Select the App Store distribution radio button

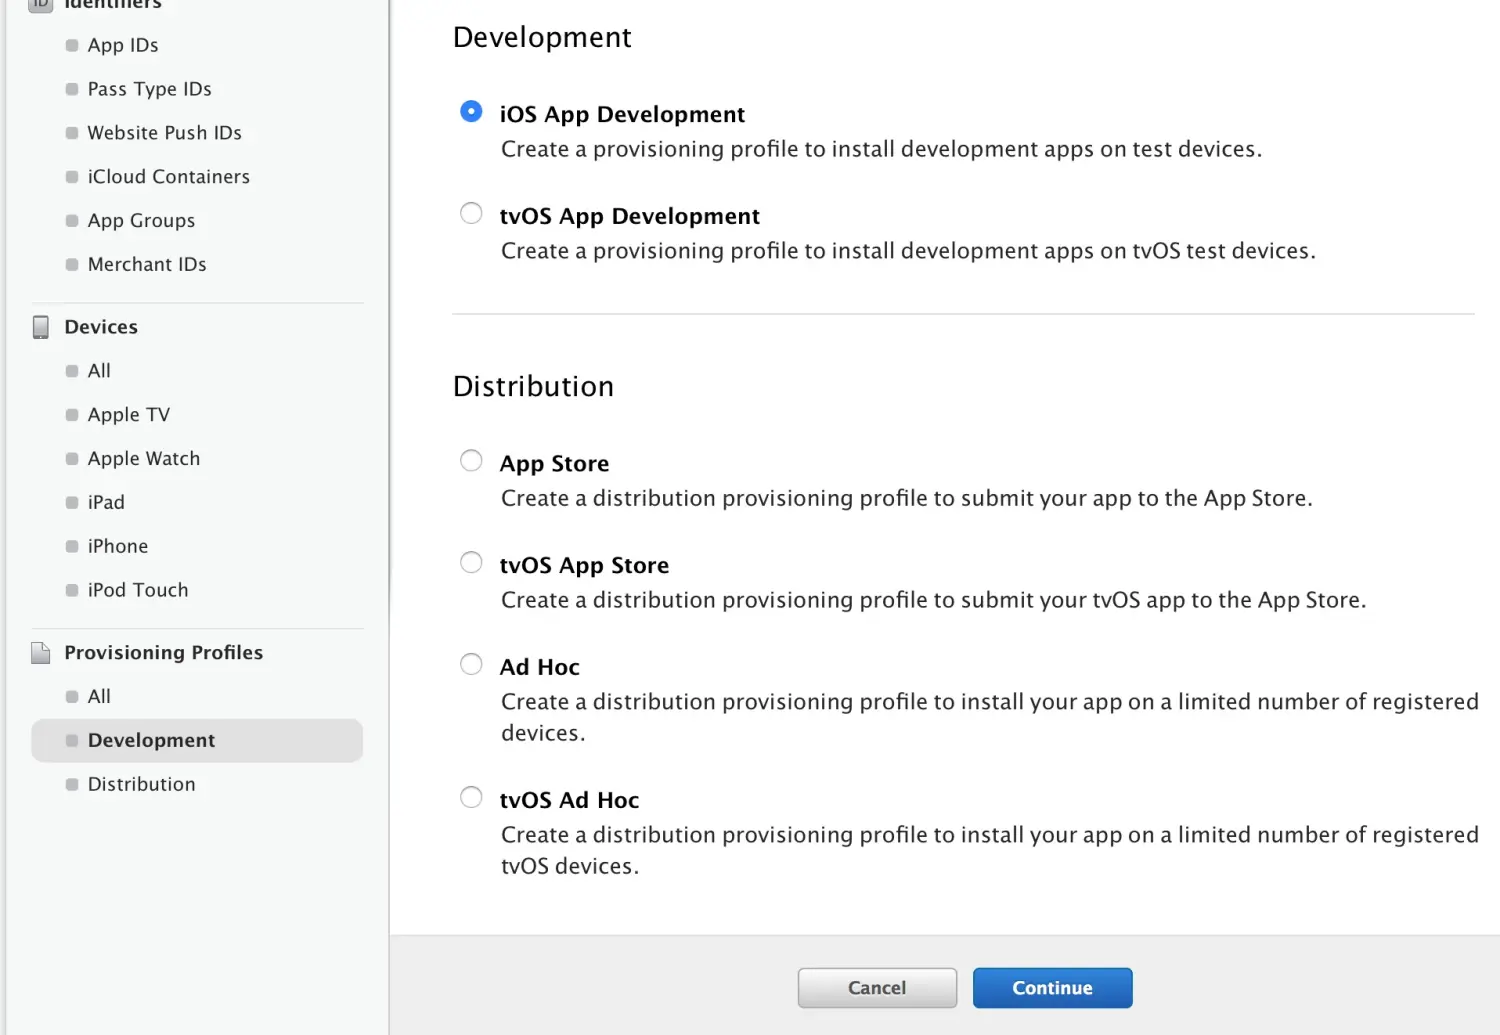[x=471, y=461]
